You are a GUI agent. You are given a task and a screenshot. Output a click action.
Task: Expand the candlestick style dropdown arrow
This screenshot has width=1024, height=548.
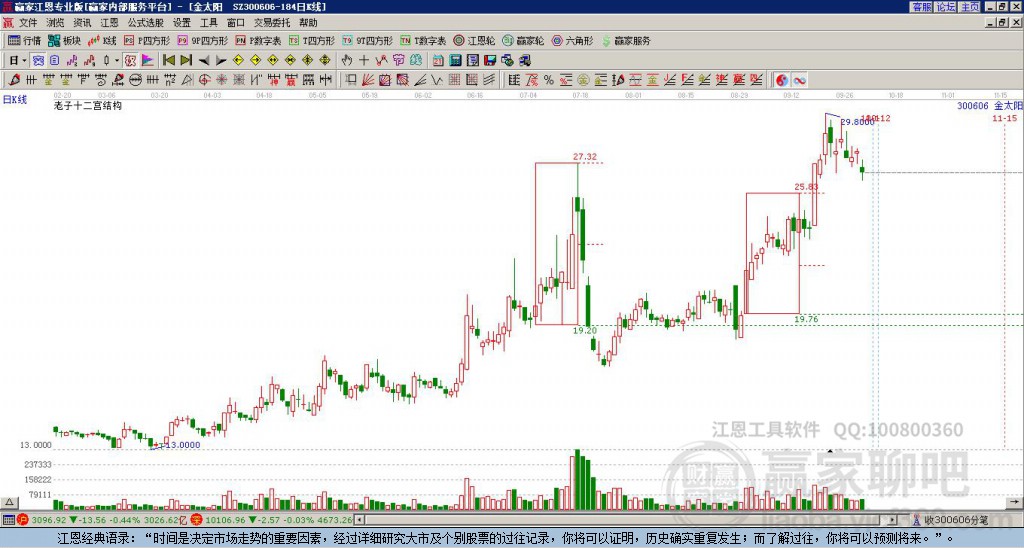117,60
